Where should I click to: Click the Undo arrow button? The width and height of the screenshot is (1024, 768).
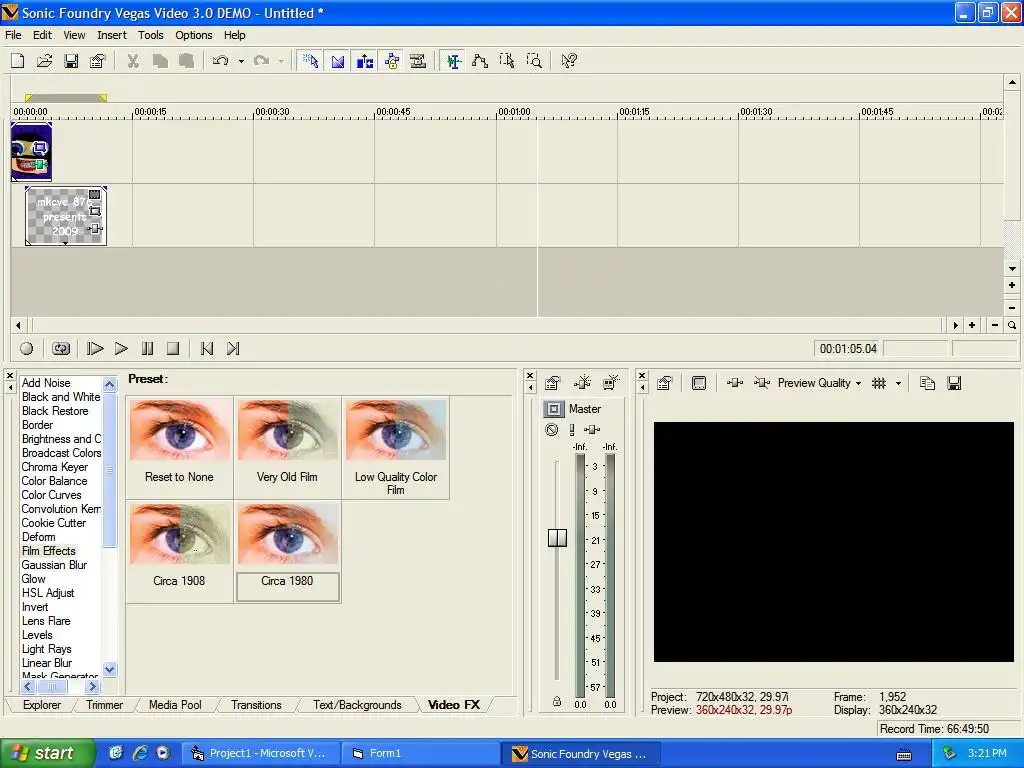click(x=221, y=61)
